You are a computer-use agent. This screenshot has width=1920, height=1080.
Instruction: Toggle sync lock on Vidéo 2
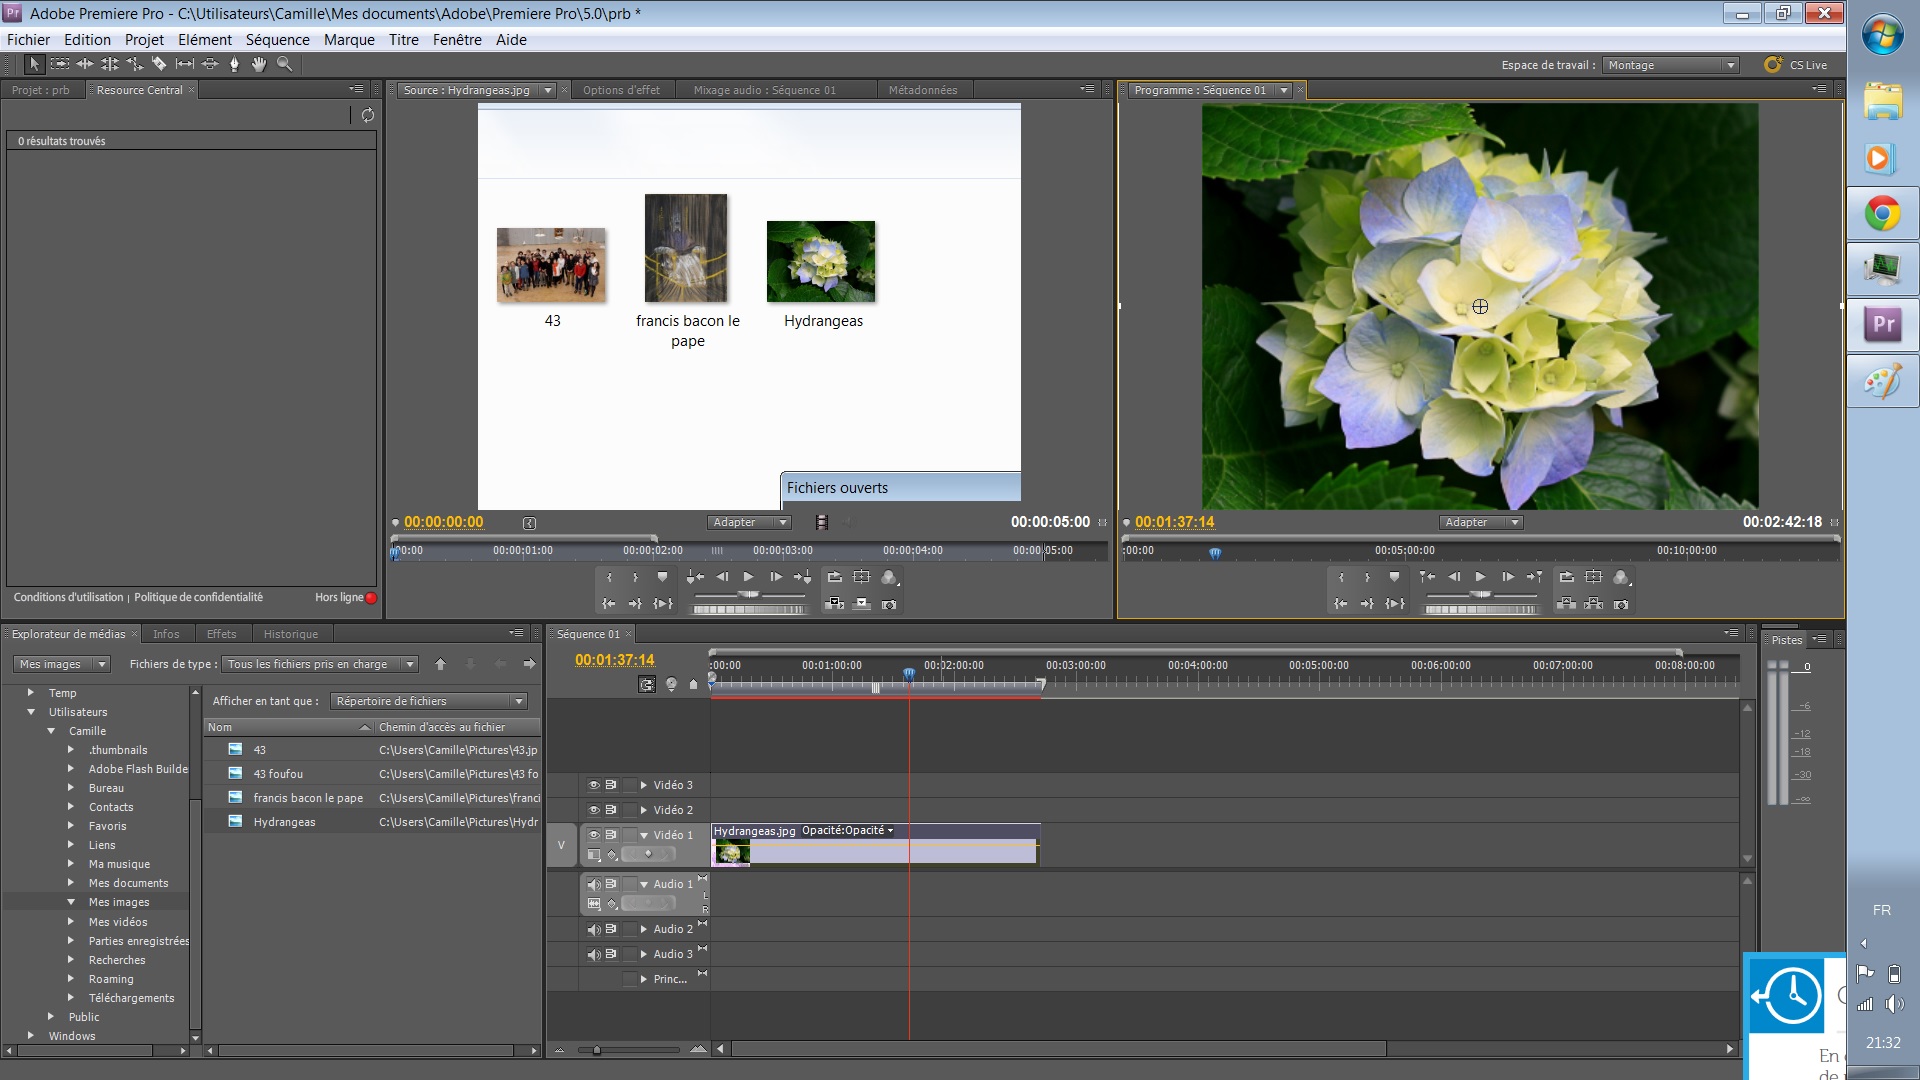611,810
